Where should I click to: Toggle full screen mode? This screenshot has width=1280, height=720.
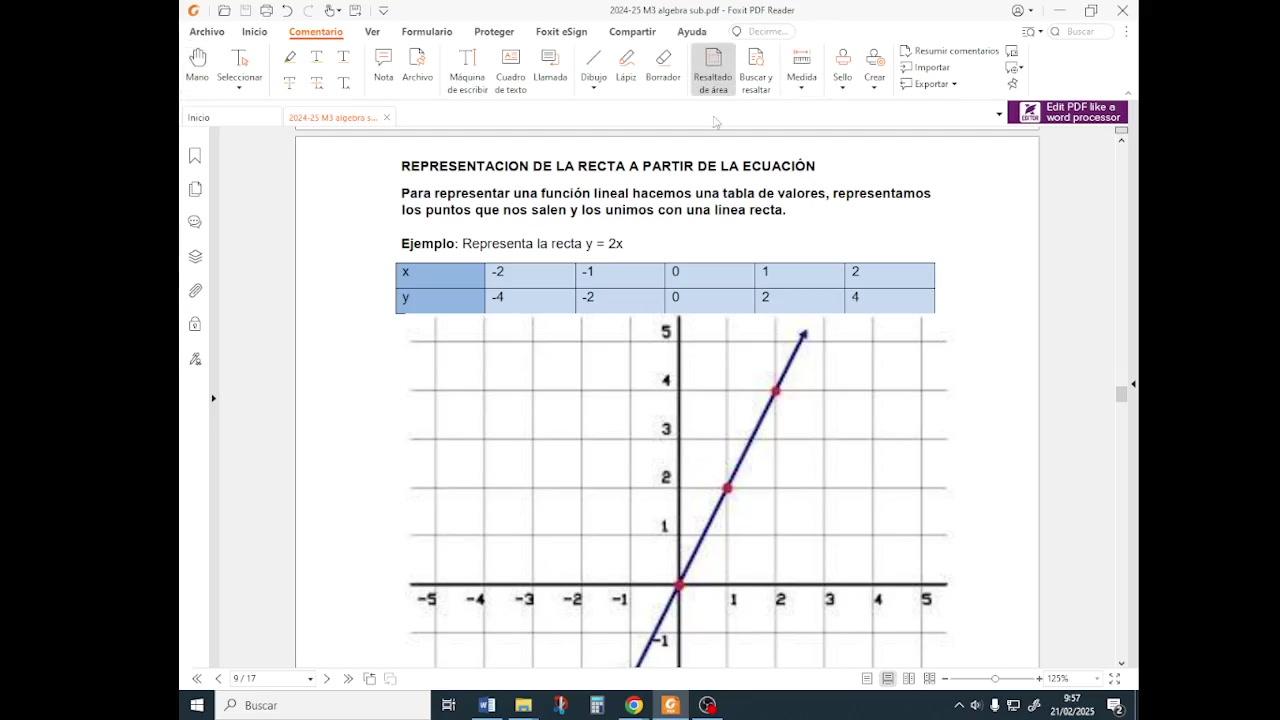click(1115, 679)
